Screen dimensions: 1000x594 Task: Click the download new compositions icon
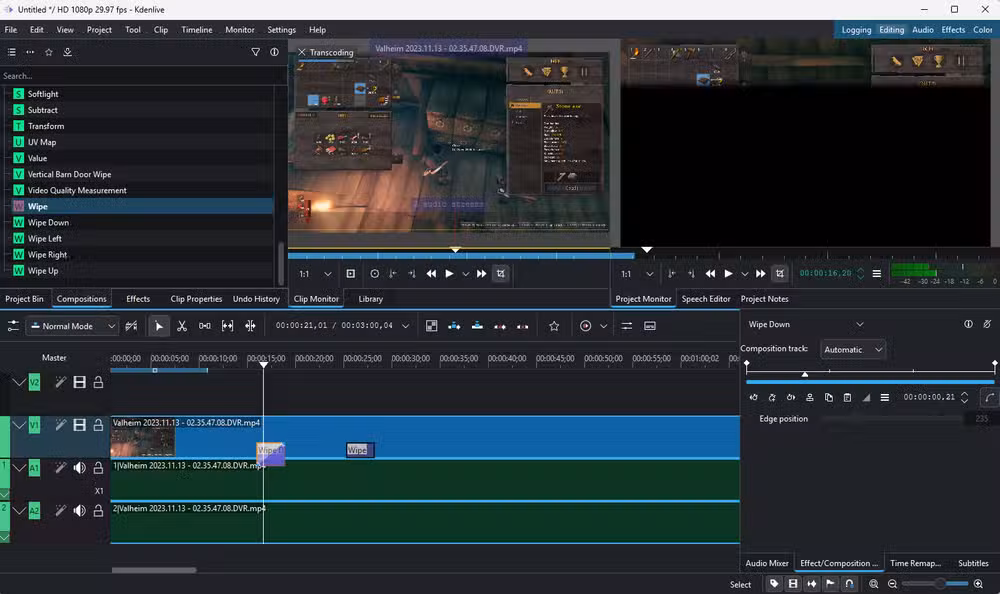coord(67,52)
